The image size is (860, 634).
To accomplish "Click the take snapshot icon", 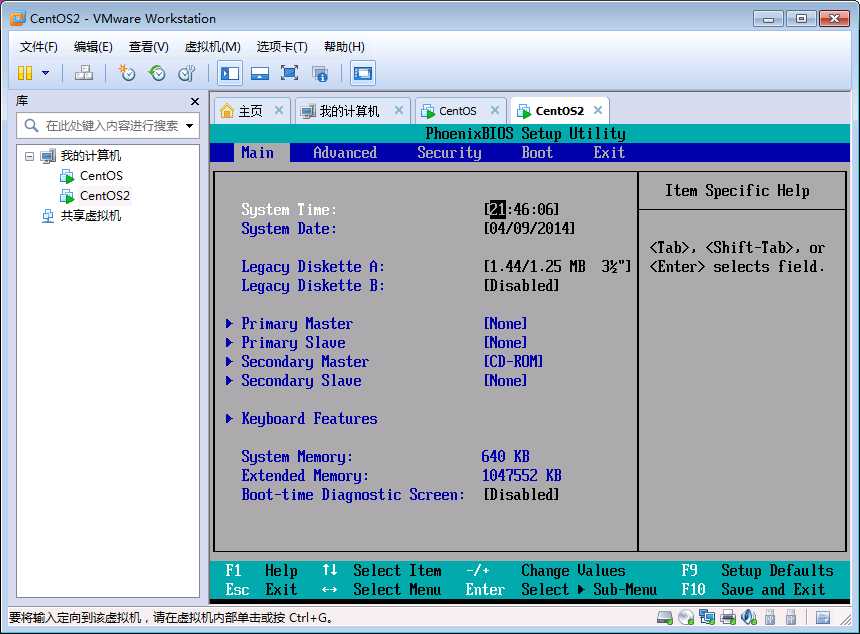I will 127,73.
